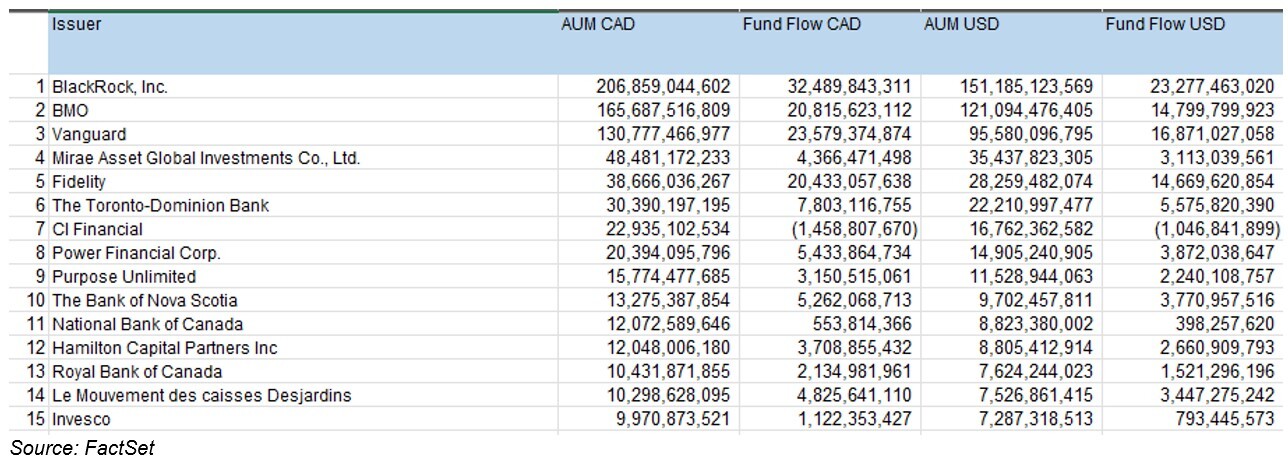Click negative fund flow USD (1,046,841,899)
This screenshot has height=464, width=1288.
click(x=1216, y=229)
